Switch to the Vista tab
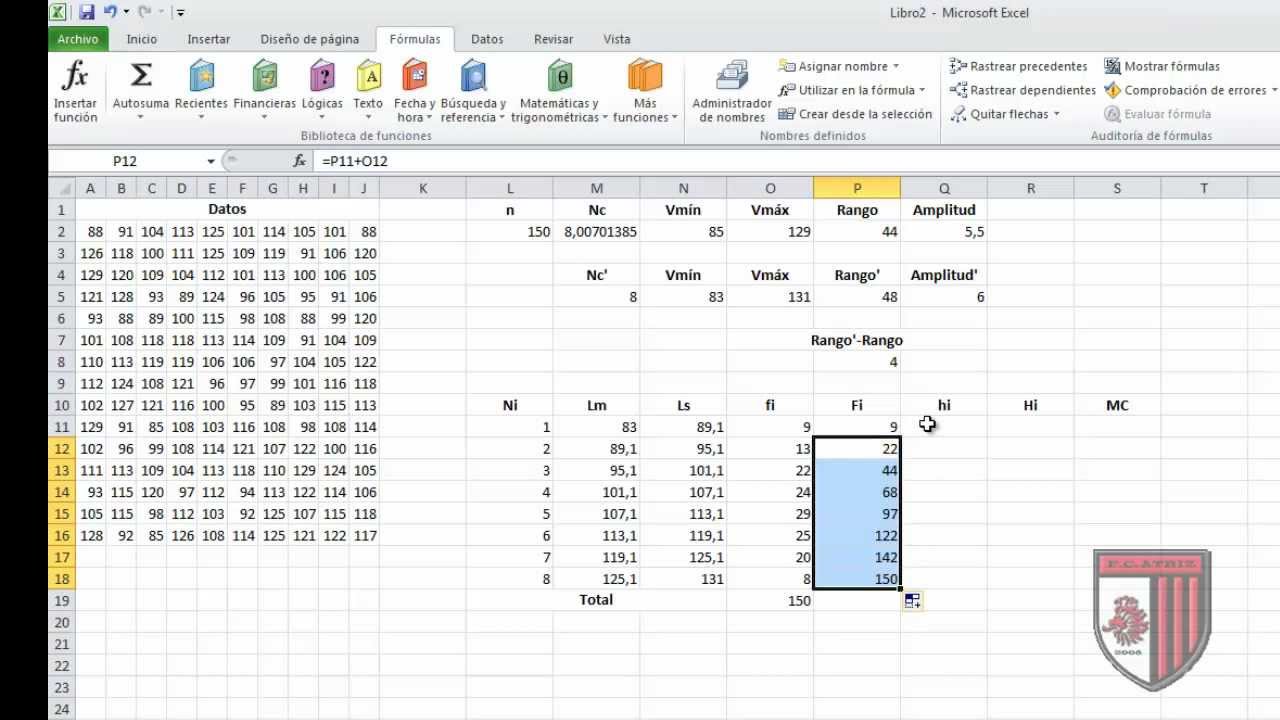Viewport: 1280px width, 720px height. coord(617,39)
